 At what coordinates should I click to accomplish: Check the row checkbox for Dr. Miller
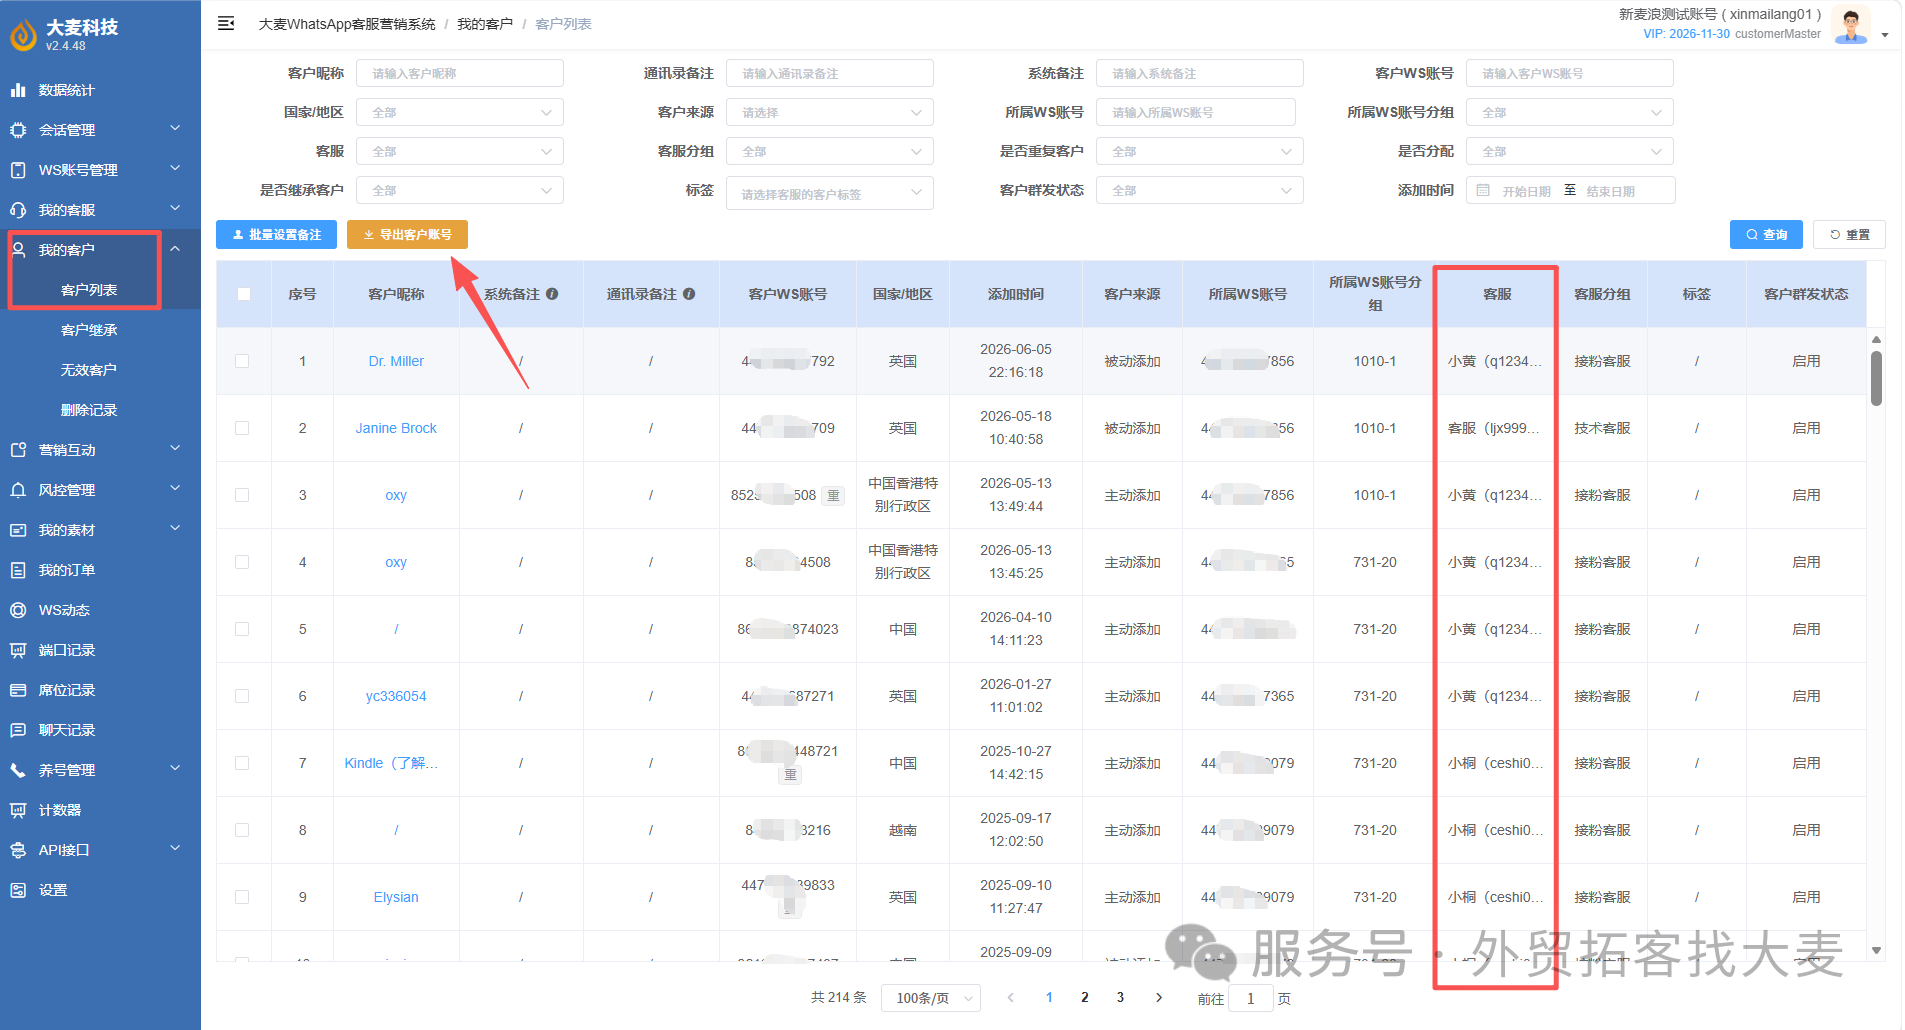pyautogui.click(x=242, y=361)
